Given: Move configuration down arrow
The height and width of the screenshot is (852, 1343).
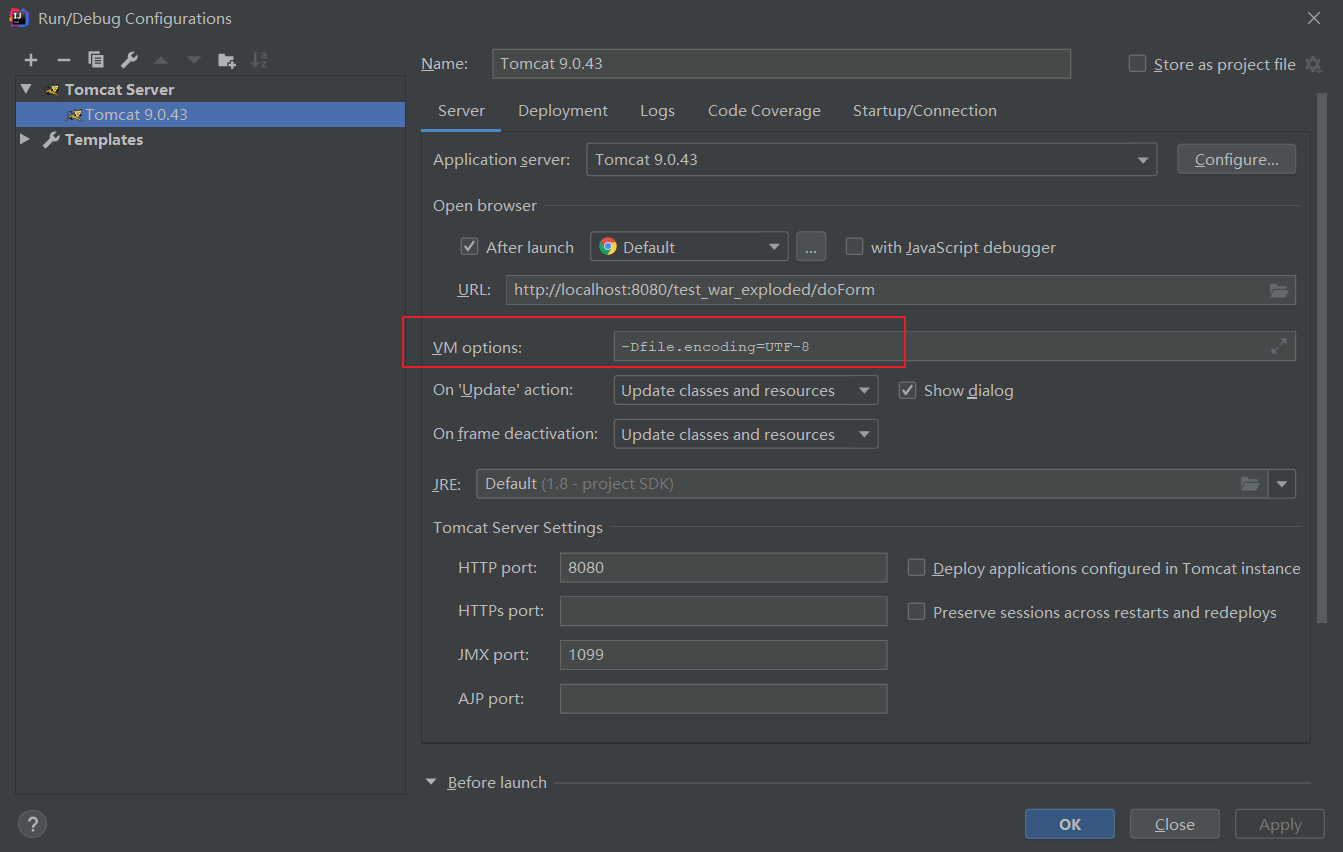Looking at the screenshot, I should [x=194, y=60].
